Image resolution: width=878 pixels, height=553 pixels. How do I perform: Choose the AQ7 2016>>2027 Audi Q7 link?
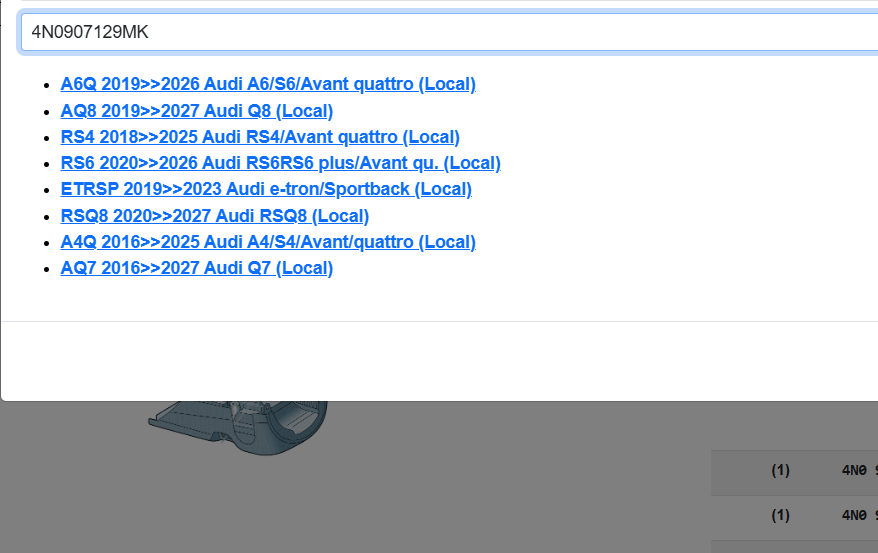(x=197, y=268)
